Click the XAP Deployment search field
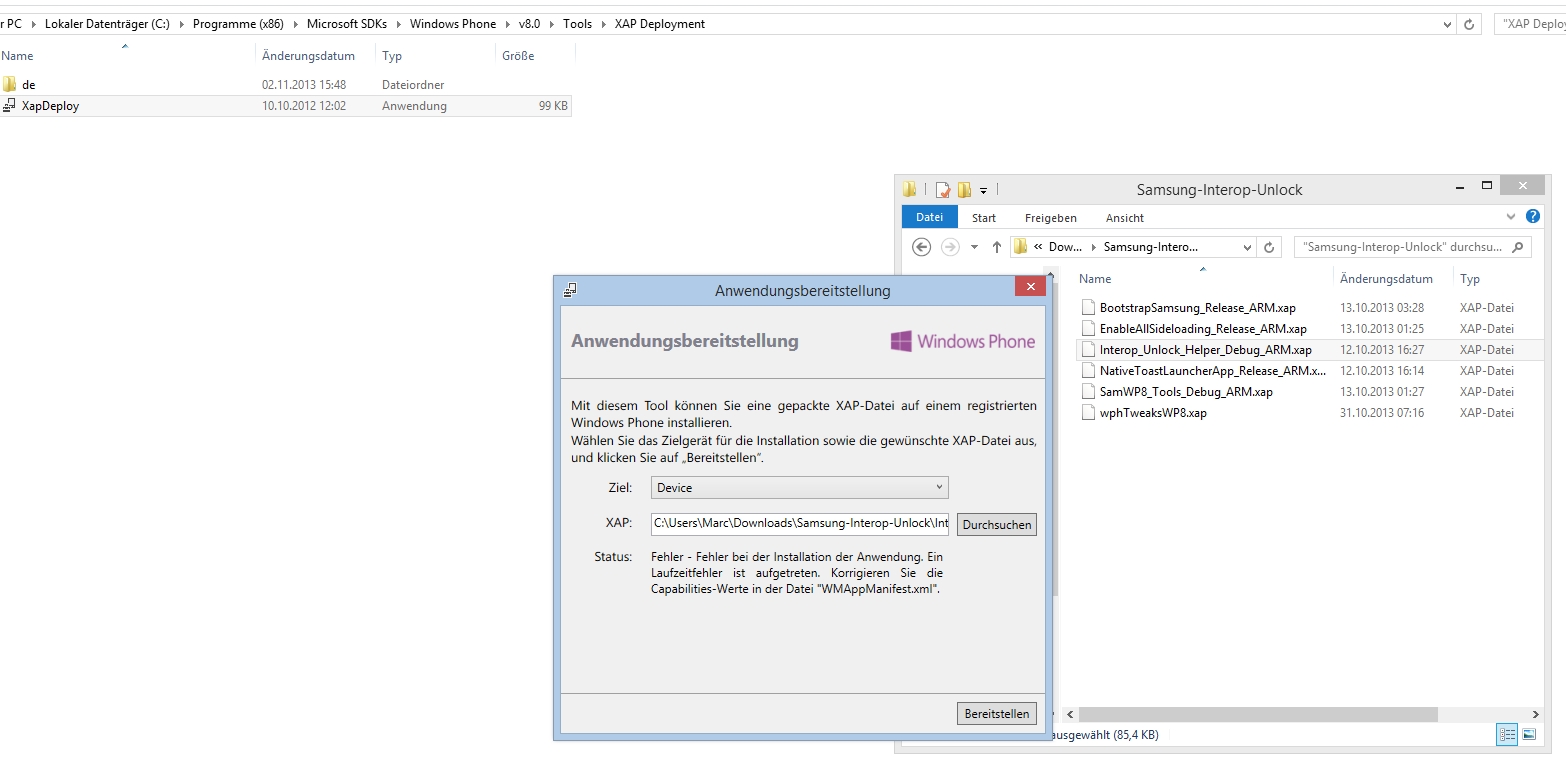Image resolution: width=1566 pixels, height=767 pixels. pyautogui.click(x=1530, y=24)
